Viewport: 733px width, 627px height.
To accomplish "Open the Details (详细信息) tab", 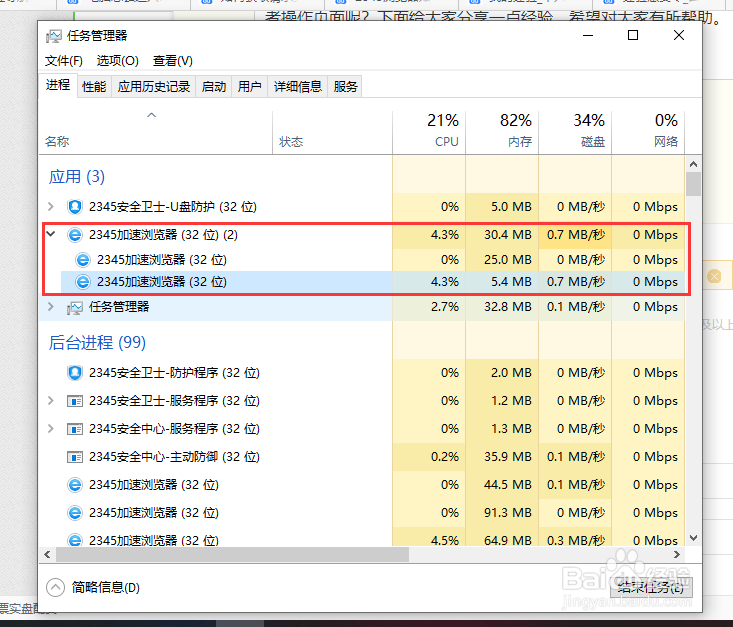I will (298, 86).
